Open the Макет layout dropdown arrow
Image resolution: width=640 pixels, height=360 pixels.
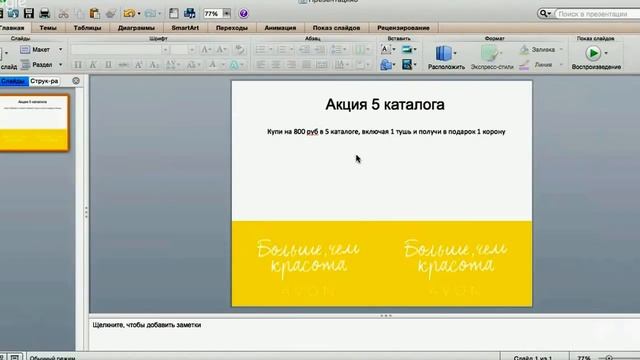[60, 49]
